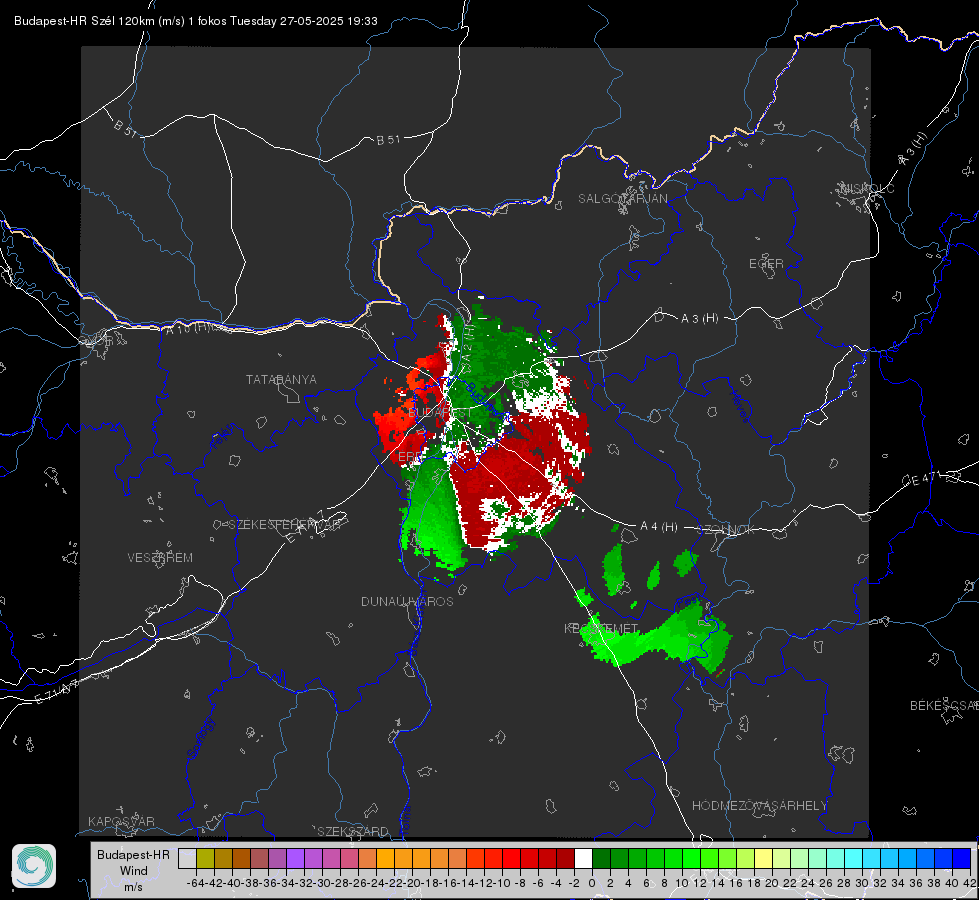Screen dimensions: 979x900
Task: Click the SZEKSZÁRD city label
Action: click(x=353, y=831)
